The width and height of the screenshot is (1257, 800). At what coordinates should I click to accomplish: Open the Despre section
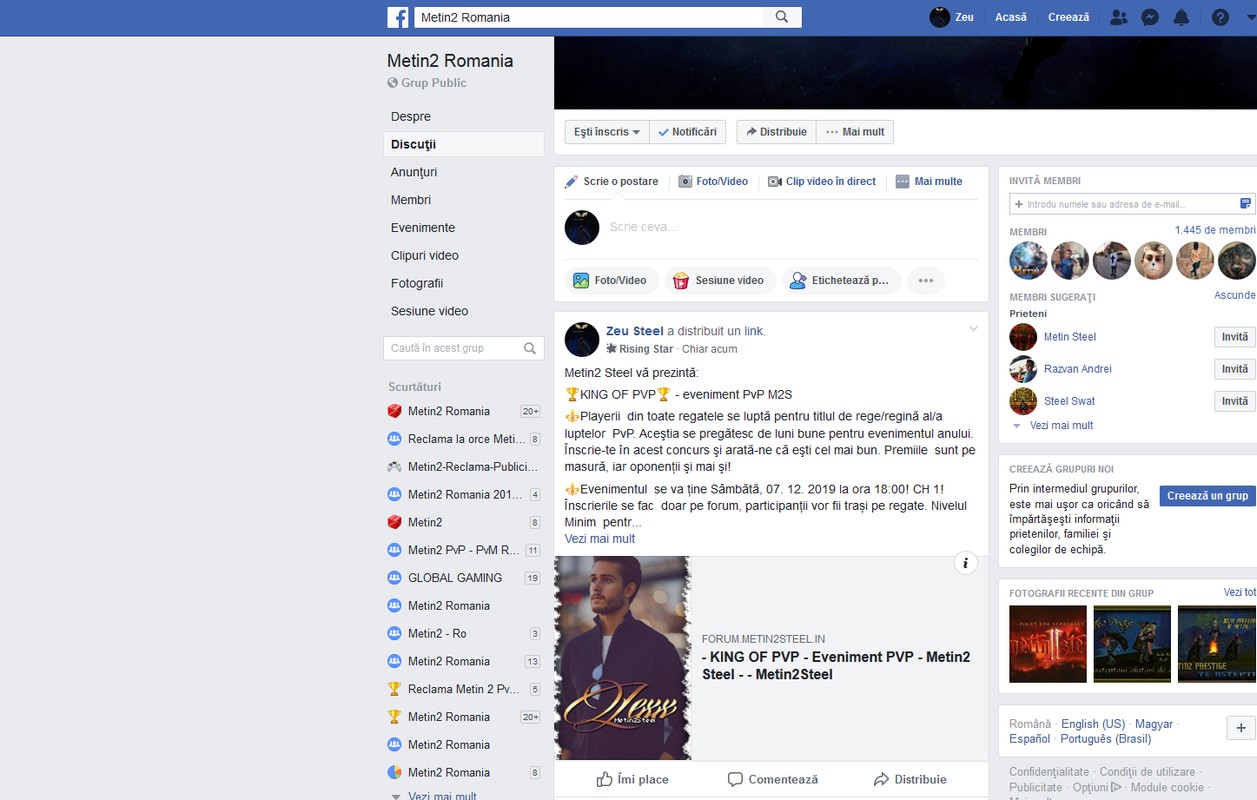point(411,116)
